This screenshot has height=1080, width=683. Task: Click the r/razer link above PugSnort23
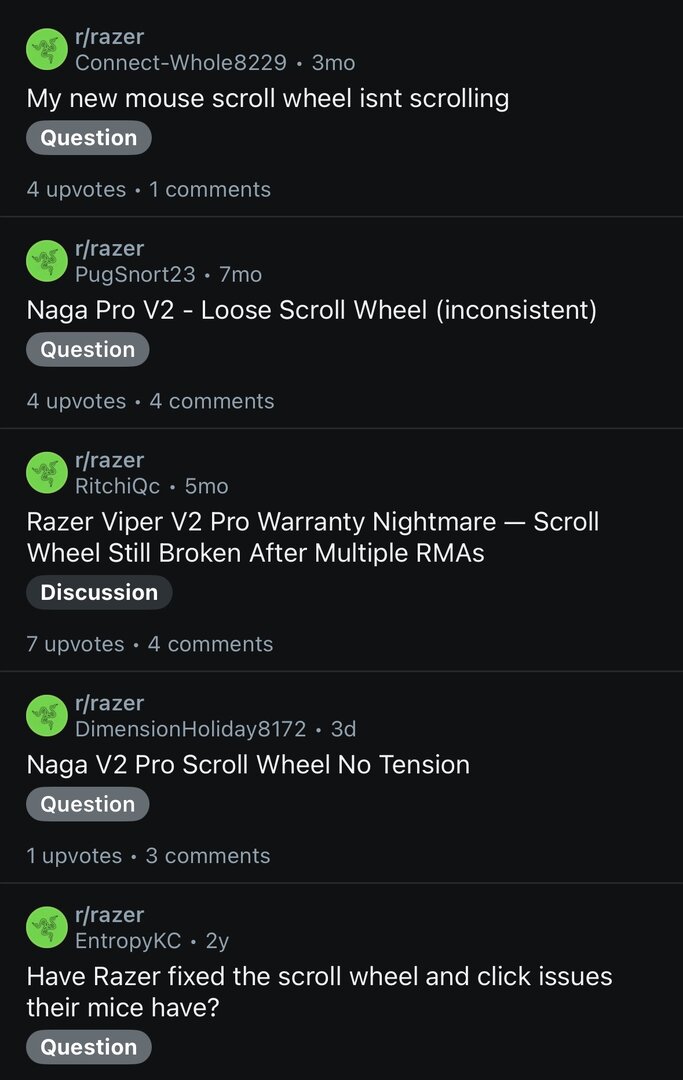[x=109, y=248]
